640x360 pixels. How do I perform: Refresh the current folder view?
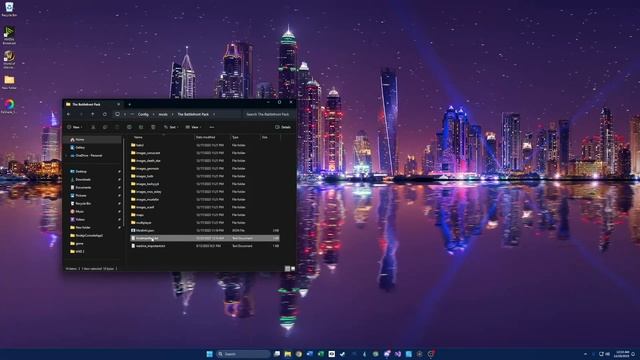point(104,114)
